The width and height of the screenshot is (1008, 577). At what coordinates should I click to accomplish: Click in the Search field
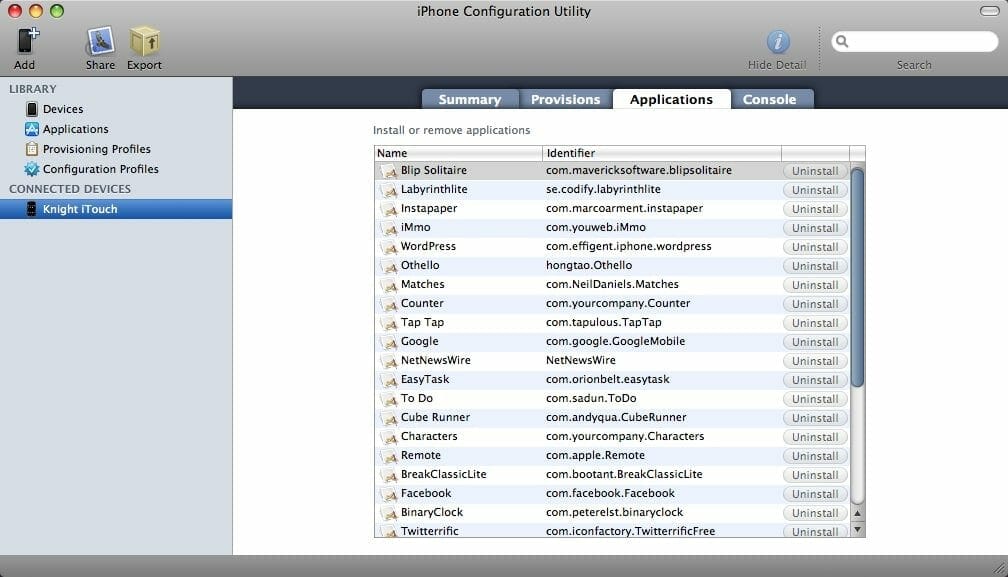[920, 42]
